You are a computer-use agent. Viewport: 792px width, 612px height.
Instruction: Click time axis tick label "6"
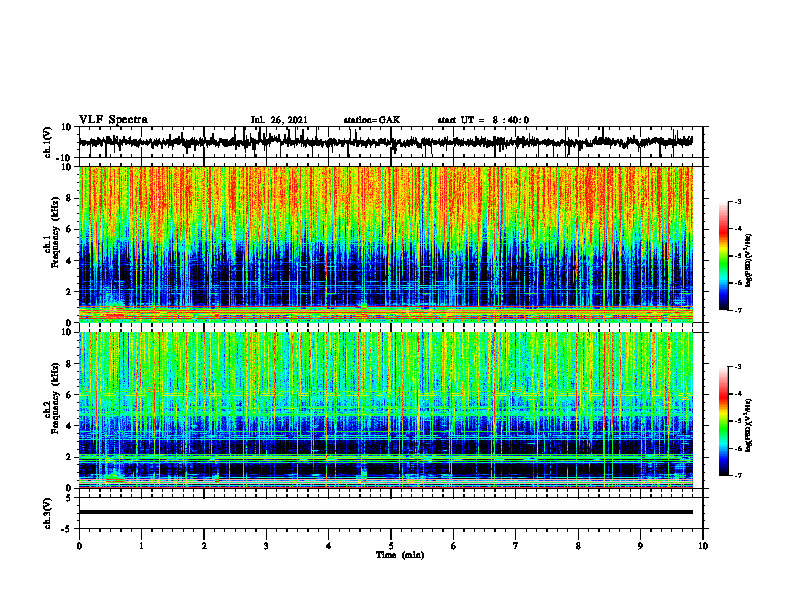point(454,546)
